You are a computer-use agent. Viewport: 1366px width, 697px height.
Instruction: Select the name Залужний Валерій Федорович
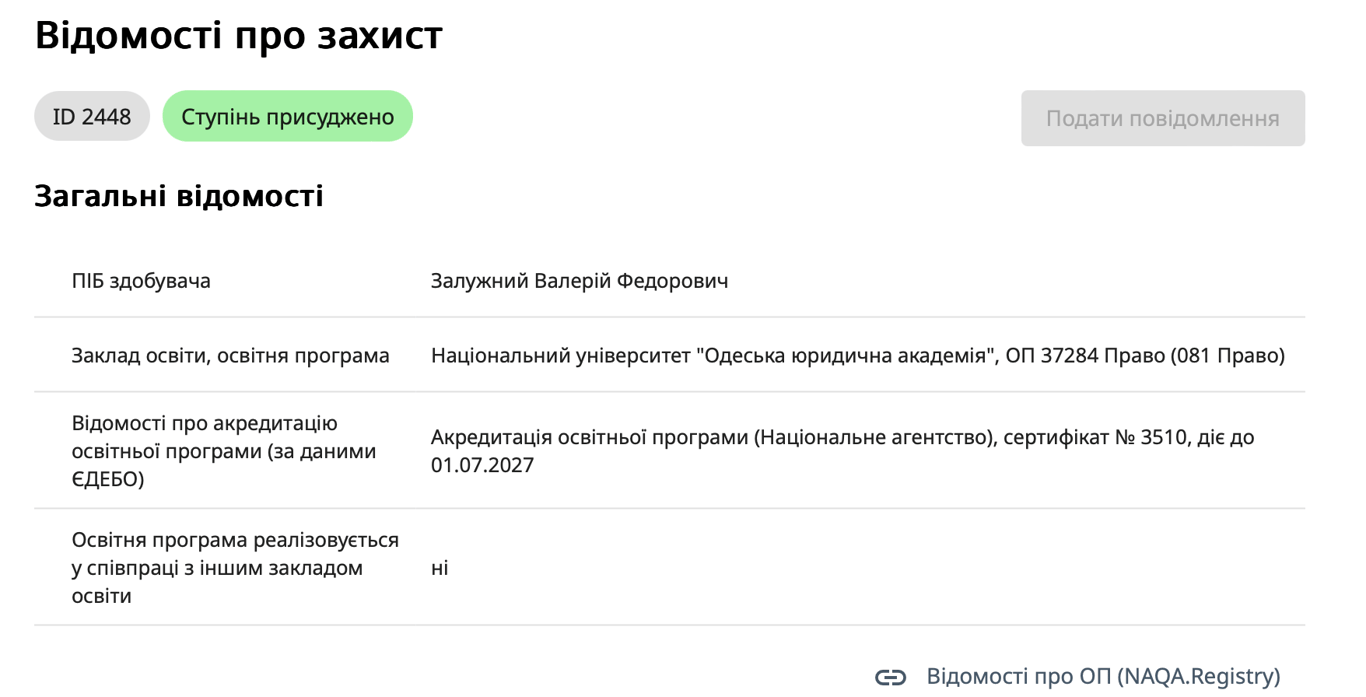579,281
